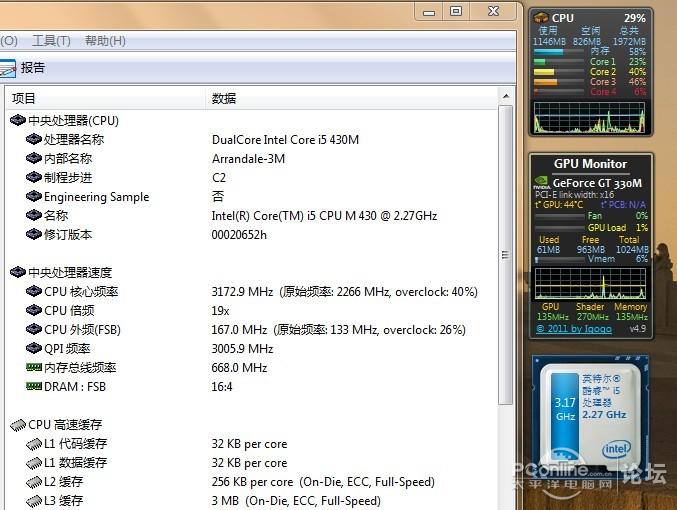Image resolution: width=677 pixels, height=510 pixels.
Task: Click the chip icon beside Engineering Sample
Action: point(33,196)
